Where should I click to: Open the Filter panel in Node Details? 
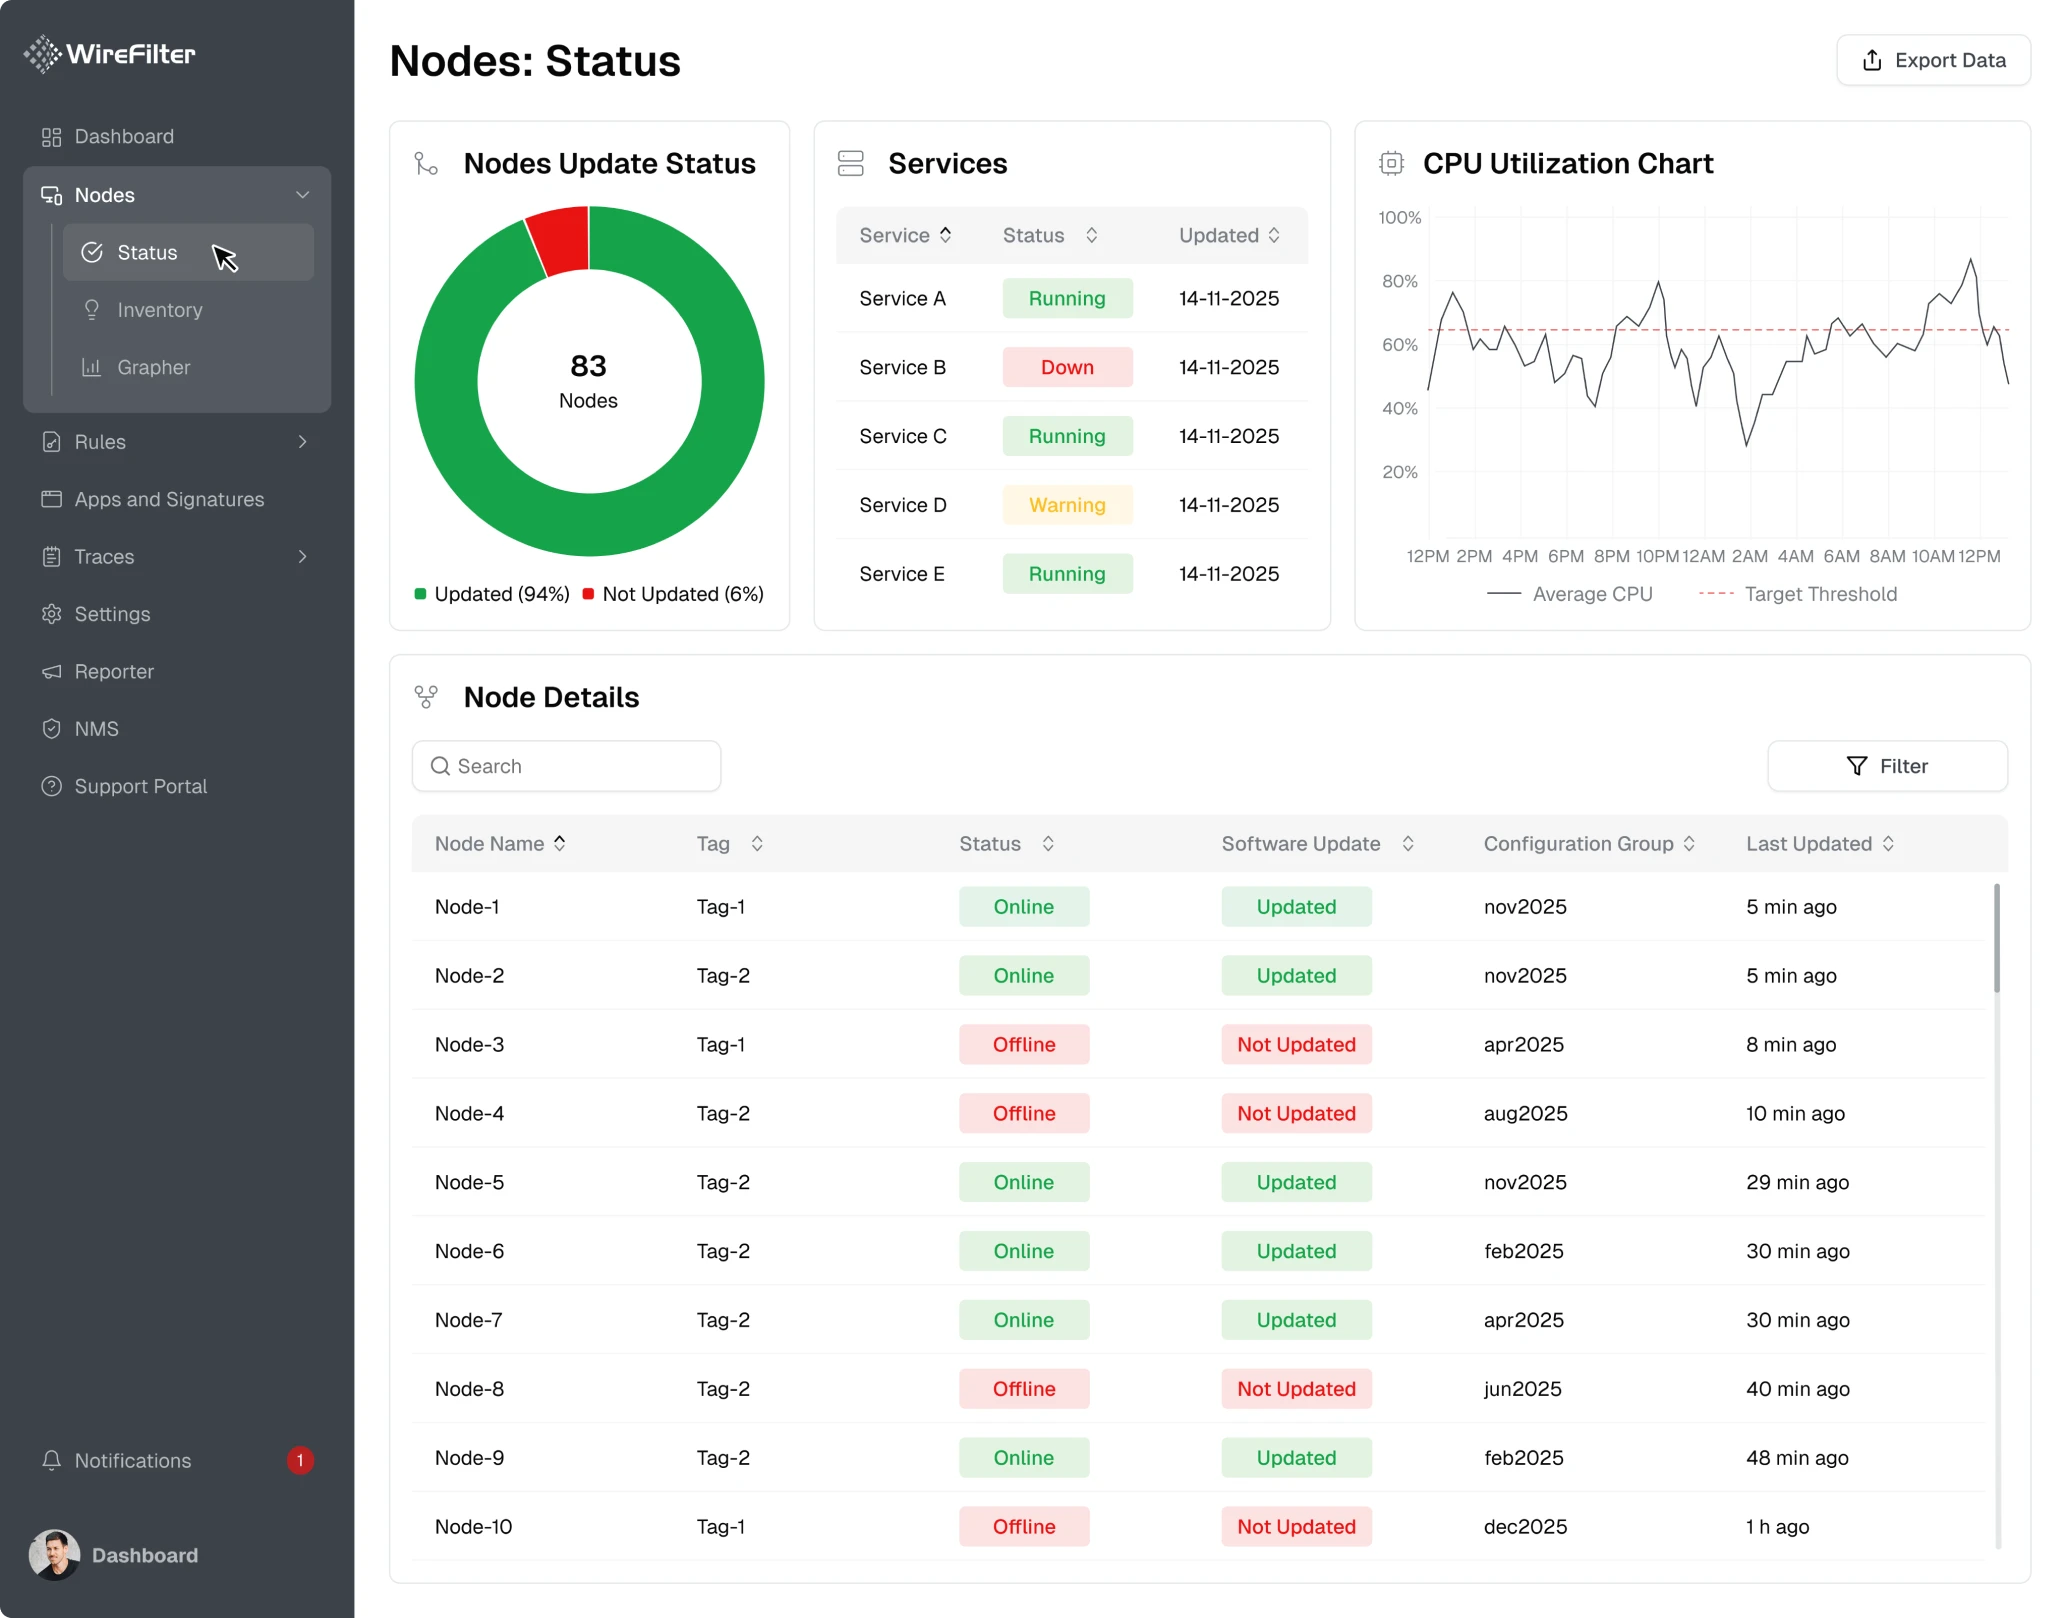point(1888,765)
